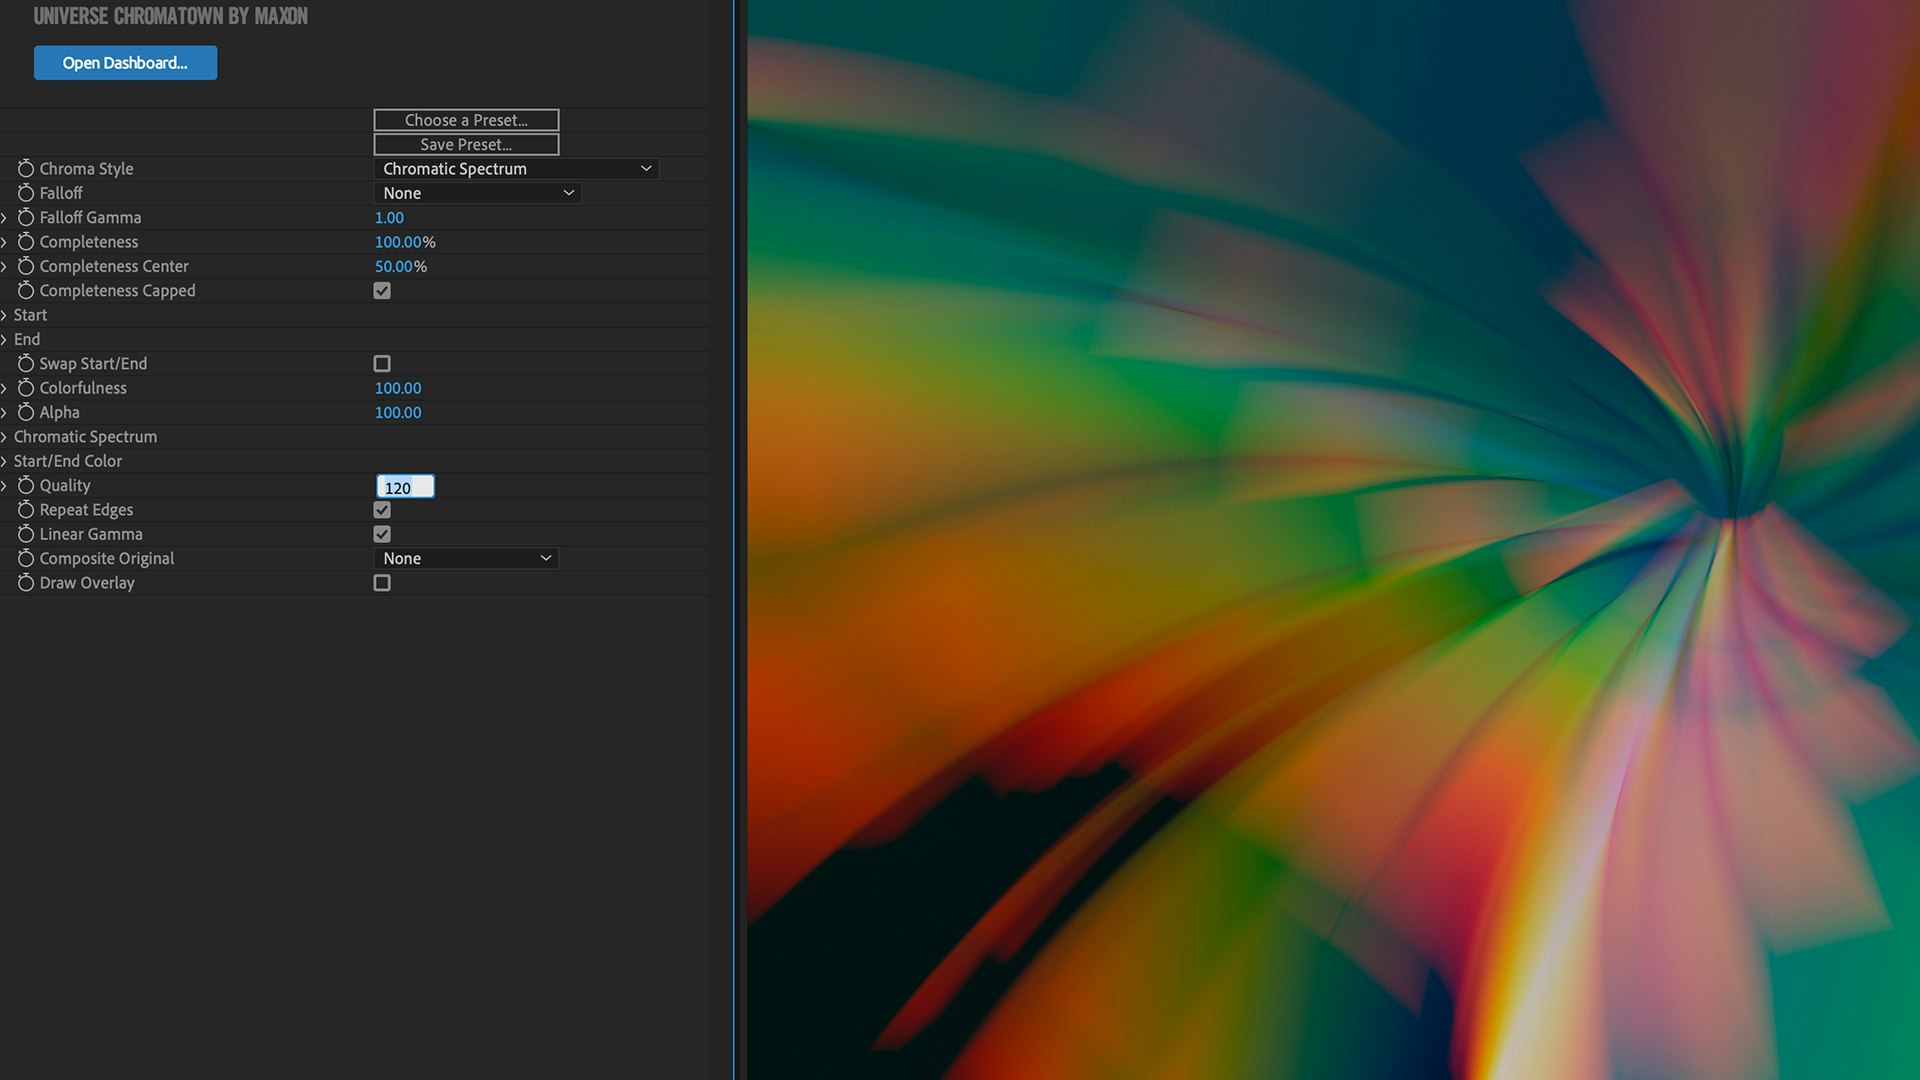The width and height of the screenshot is (1920, 1080).
Task: Enable keyframing for Colorfulness stopwatch
Action: (x=26, y=388)
